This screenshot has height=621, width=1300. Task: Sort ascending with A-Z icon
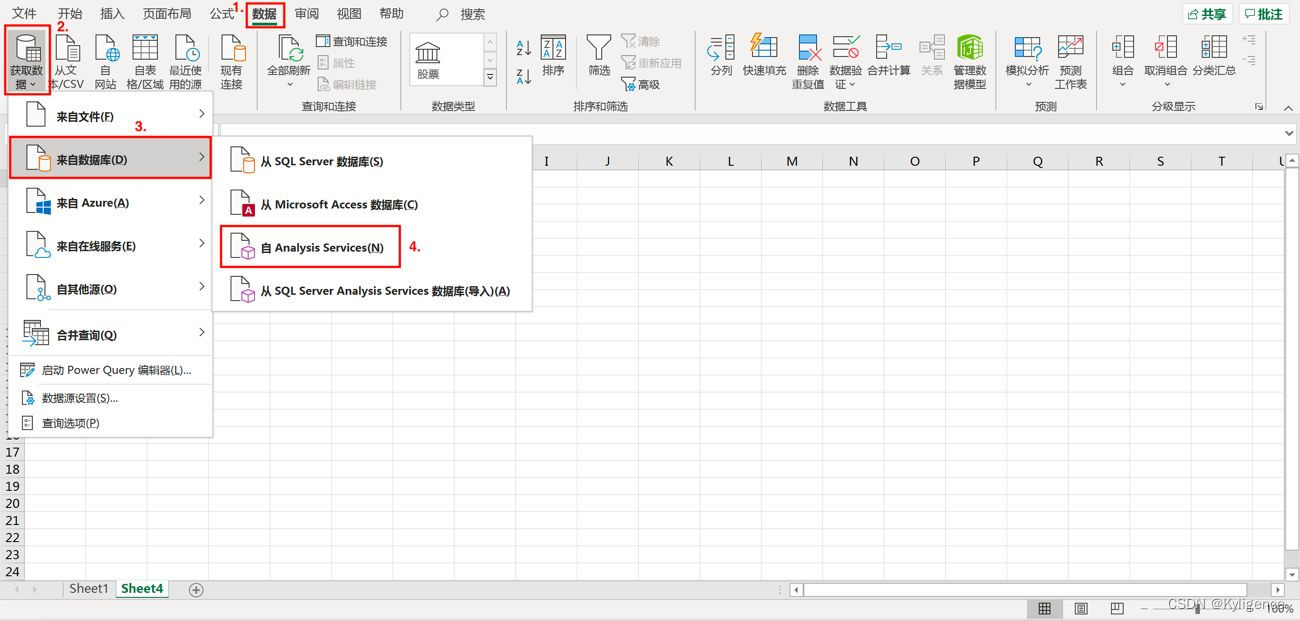pos(524,47)
